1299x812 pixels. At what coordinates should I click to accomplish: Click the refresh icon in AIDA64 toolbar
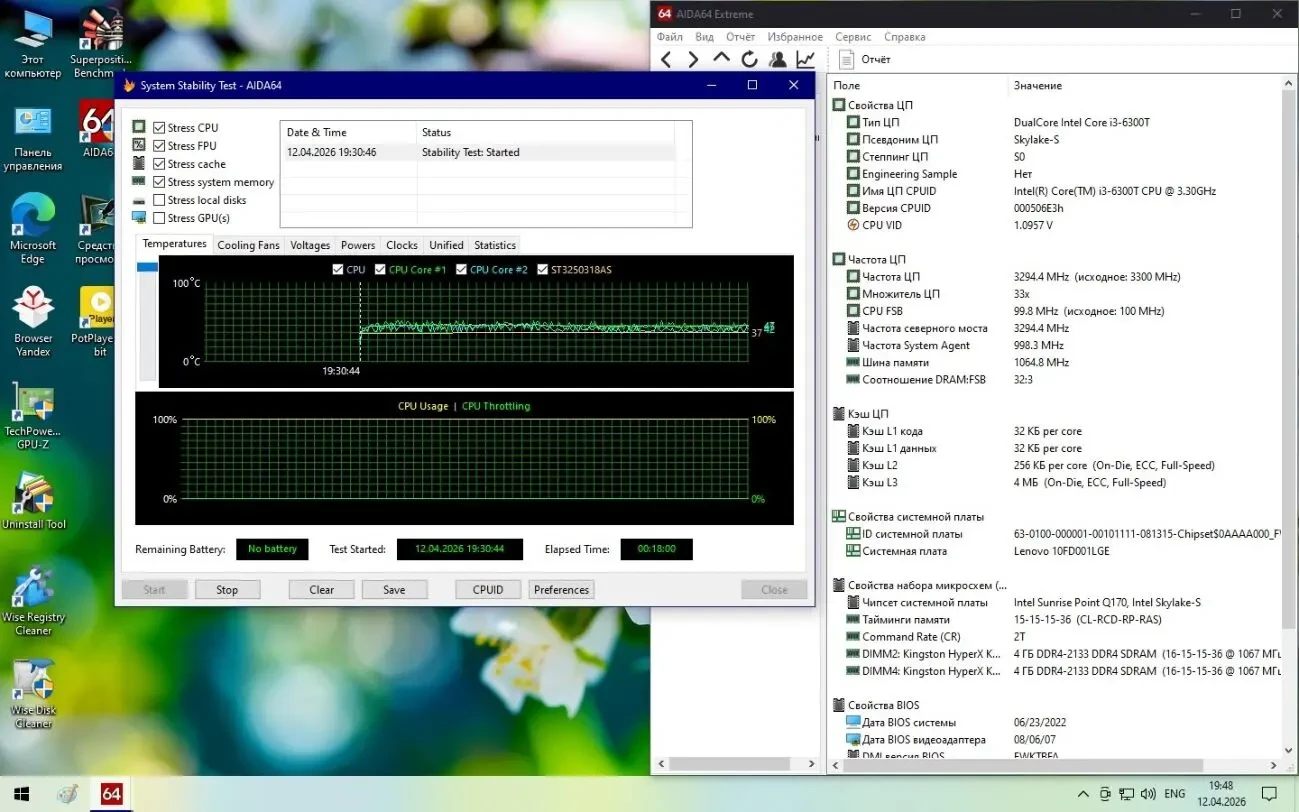(x=749, y=59)
